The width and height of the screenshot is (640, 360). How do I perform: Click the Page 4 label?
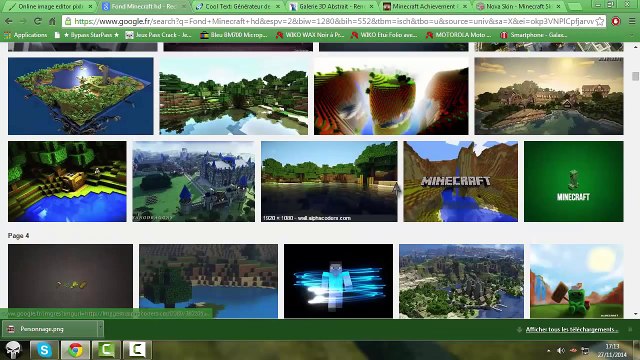click(x=18, y=236)
